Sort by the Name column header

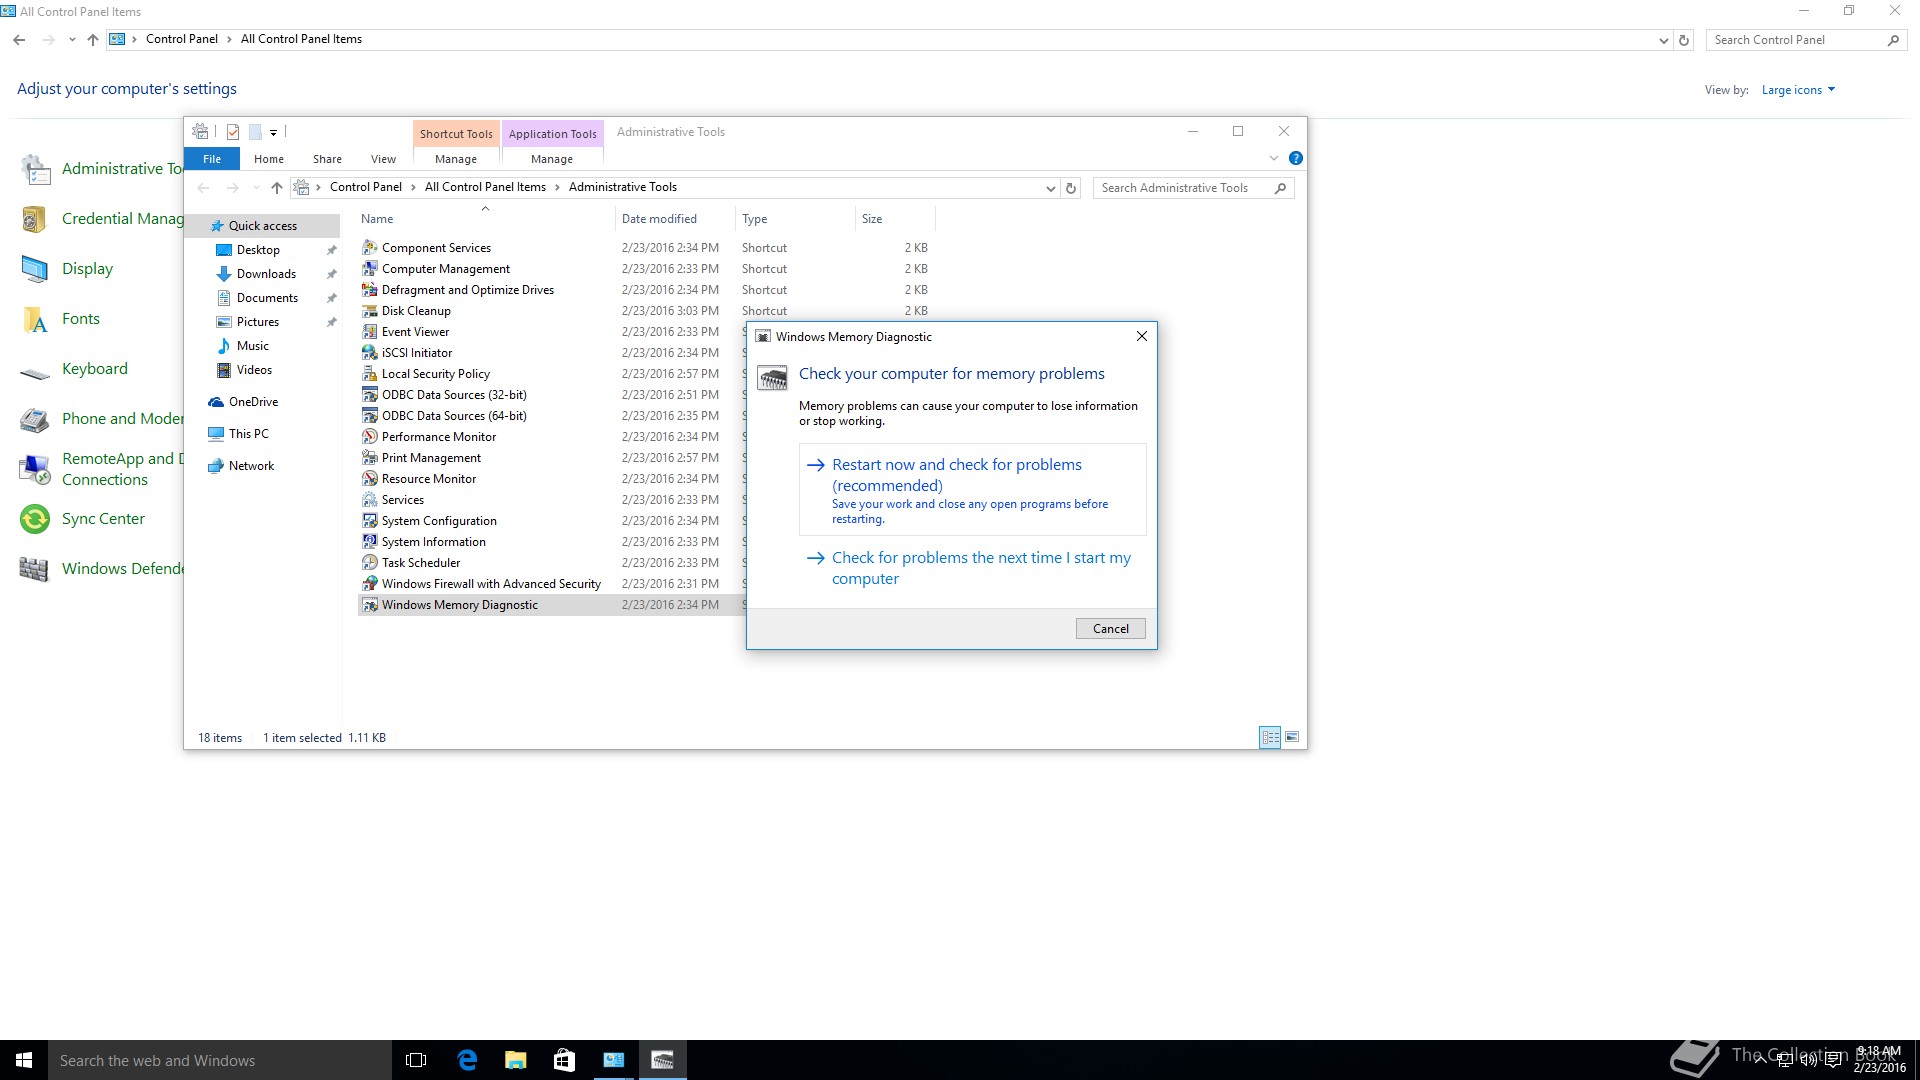pyautogui.click(x=485, y=219)
